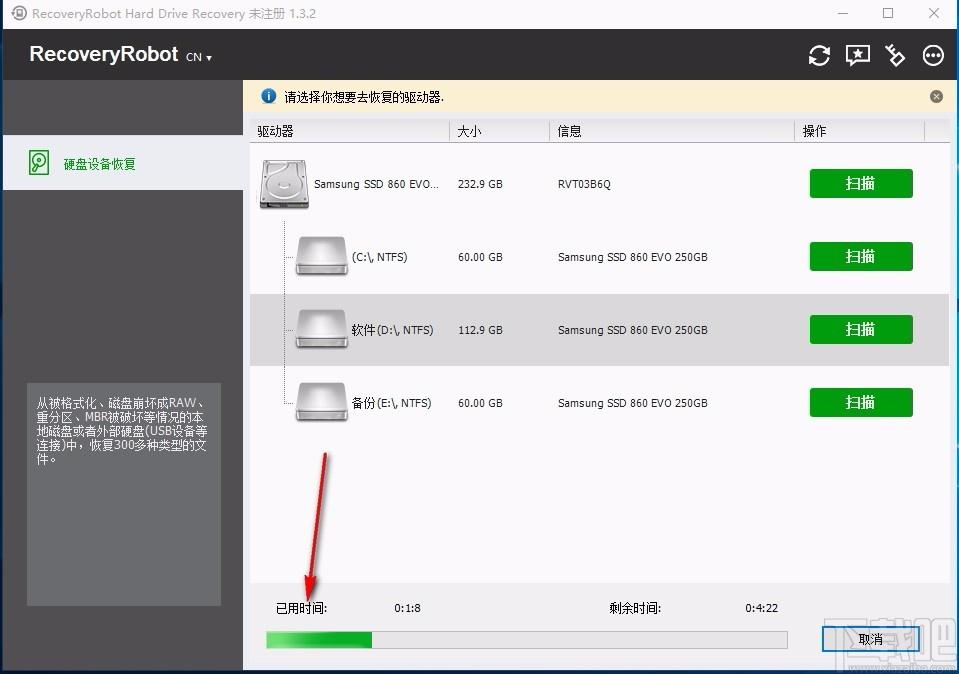Click the 232.9 GB size value
The width and height of the screenshot is (959, 674).
pyautogui.click(x=480, y=184)
